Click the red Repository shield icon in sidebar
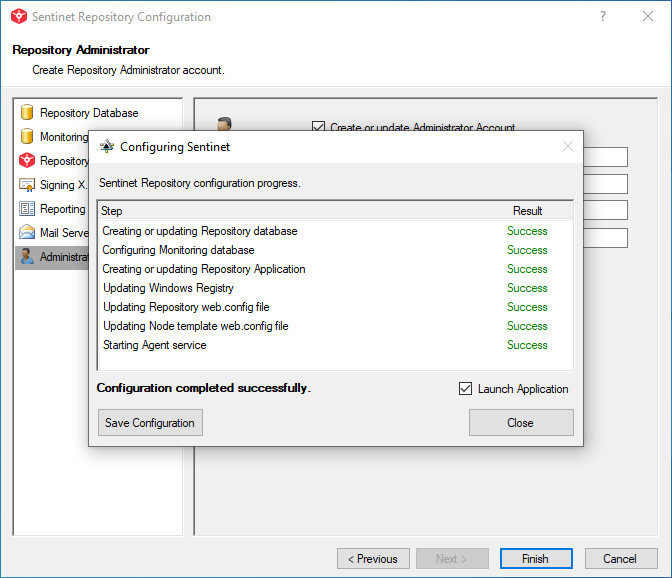672x578 pixels. [27, 160]
